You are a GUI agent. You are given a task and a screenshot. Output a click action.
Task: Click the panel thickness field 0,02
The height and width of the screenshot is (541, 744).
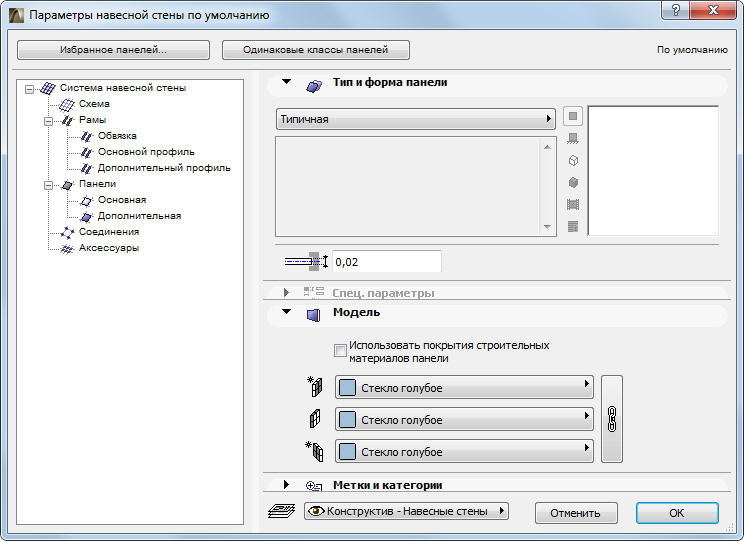click(x=387, y=262)
